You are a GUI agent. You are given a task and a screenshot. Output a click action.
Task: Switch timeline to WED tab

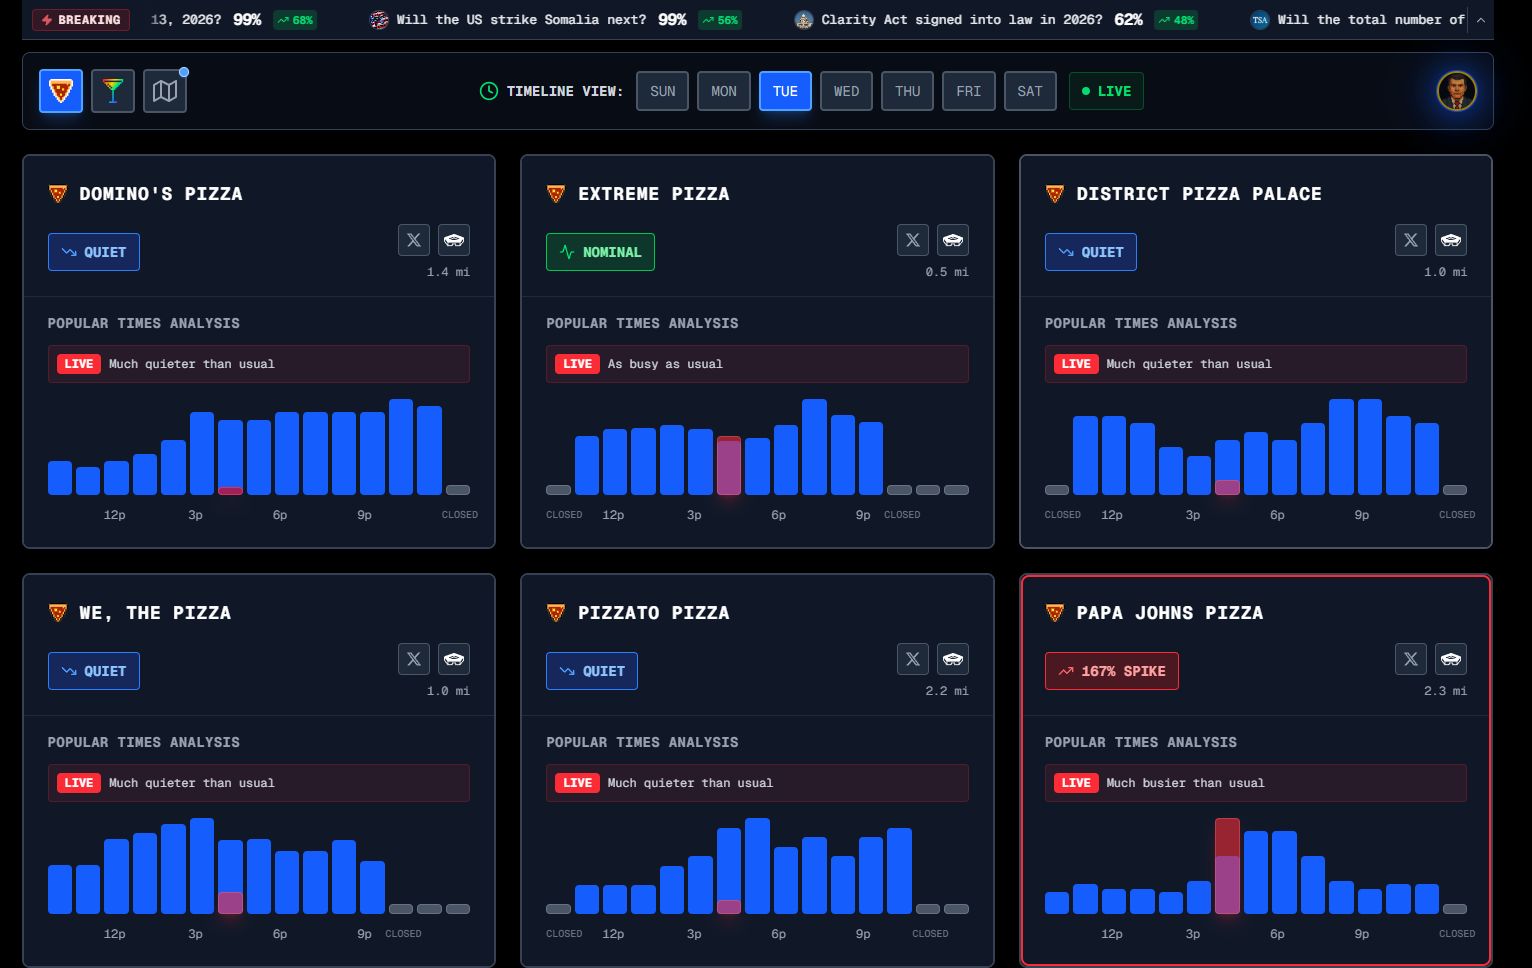pyautogui.click(x=847, y=91)
